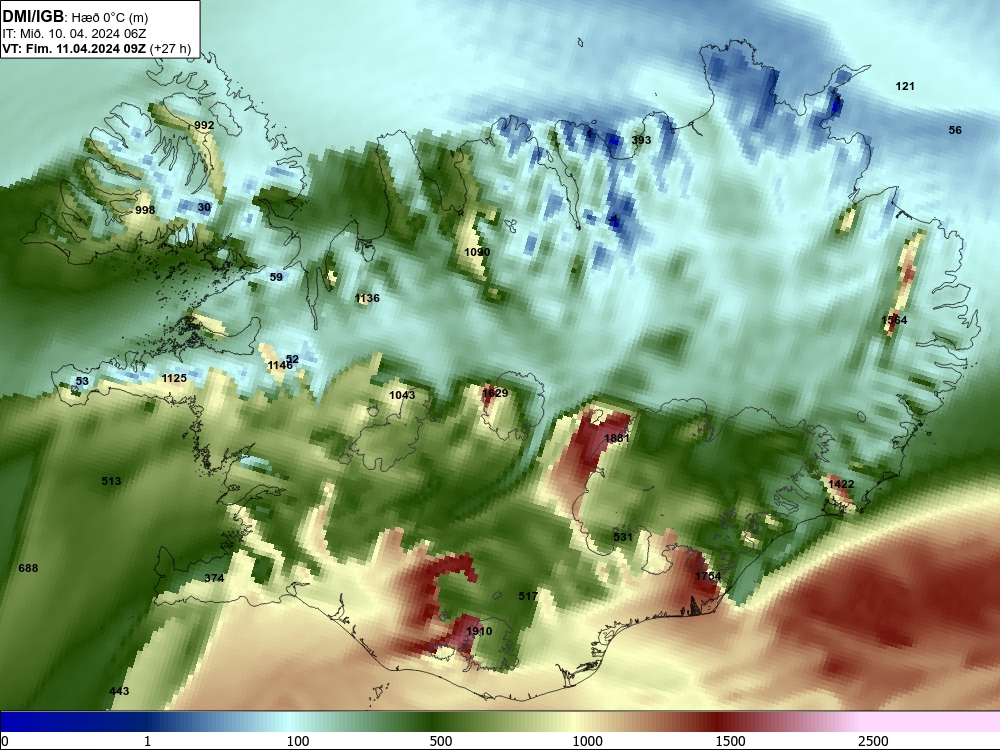Click the 1629 map value
The width and height of the screenshot is (1000, 750).
point(495,393)
